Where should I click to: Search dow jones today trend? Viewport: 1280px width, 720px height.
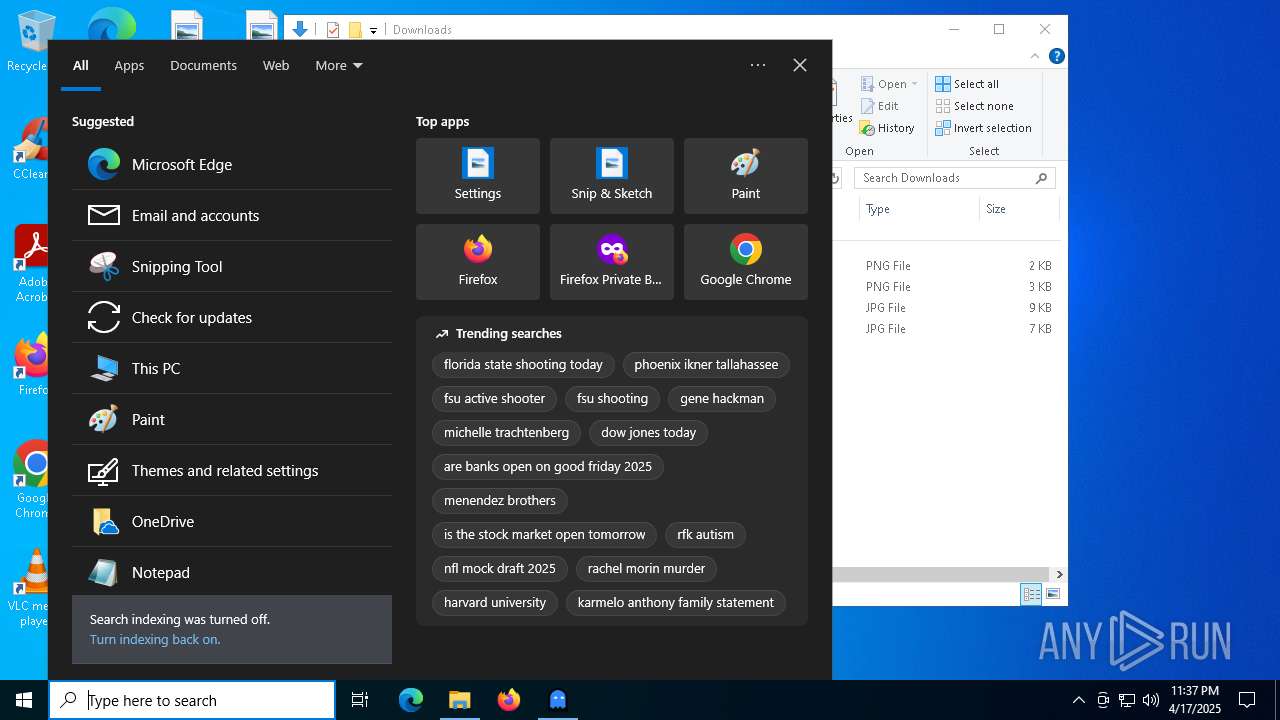(648, 432)
